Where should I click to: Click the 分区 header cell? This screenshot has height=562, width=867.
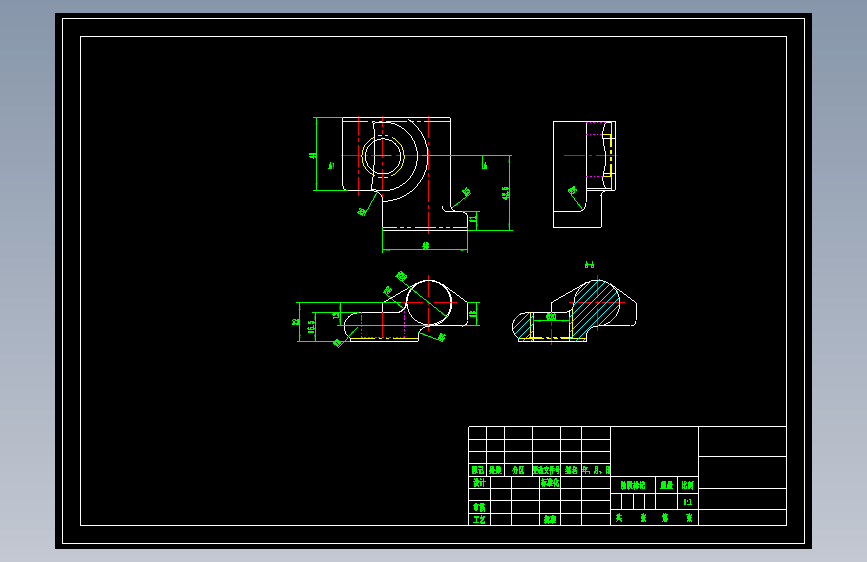click(518, 470)
